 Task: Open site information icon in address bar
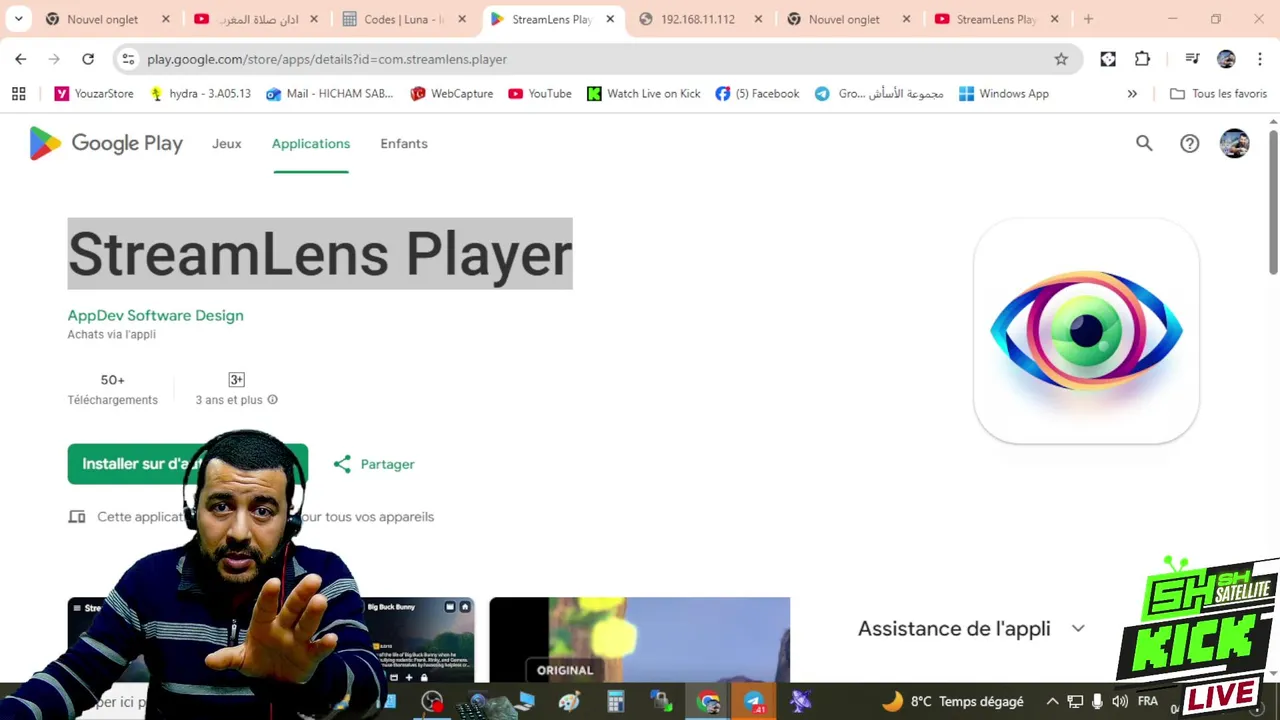pyautogui.click(x=128, y=59)
